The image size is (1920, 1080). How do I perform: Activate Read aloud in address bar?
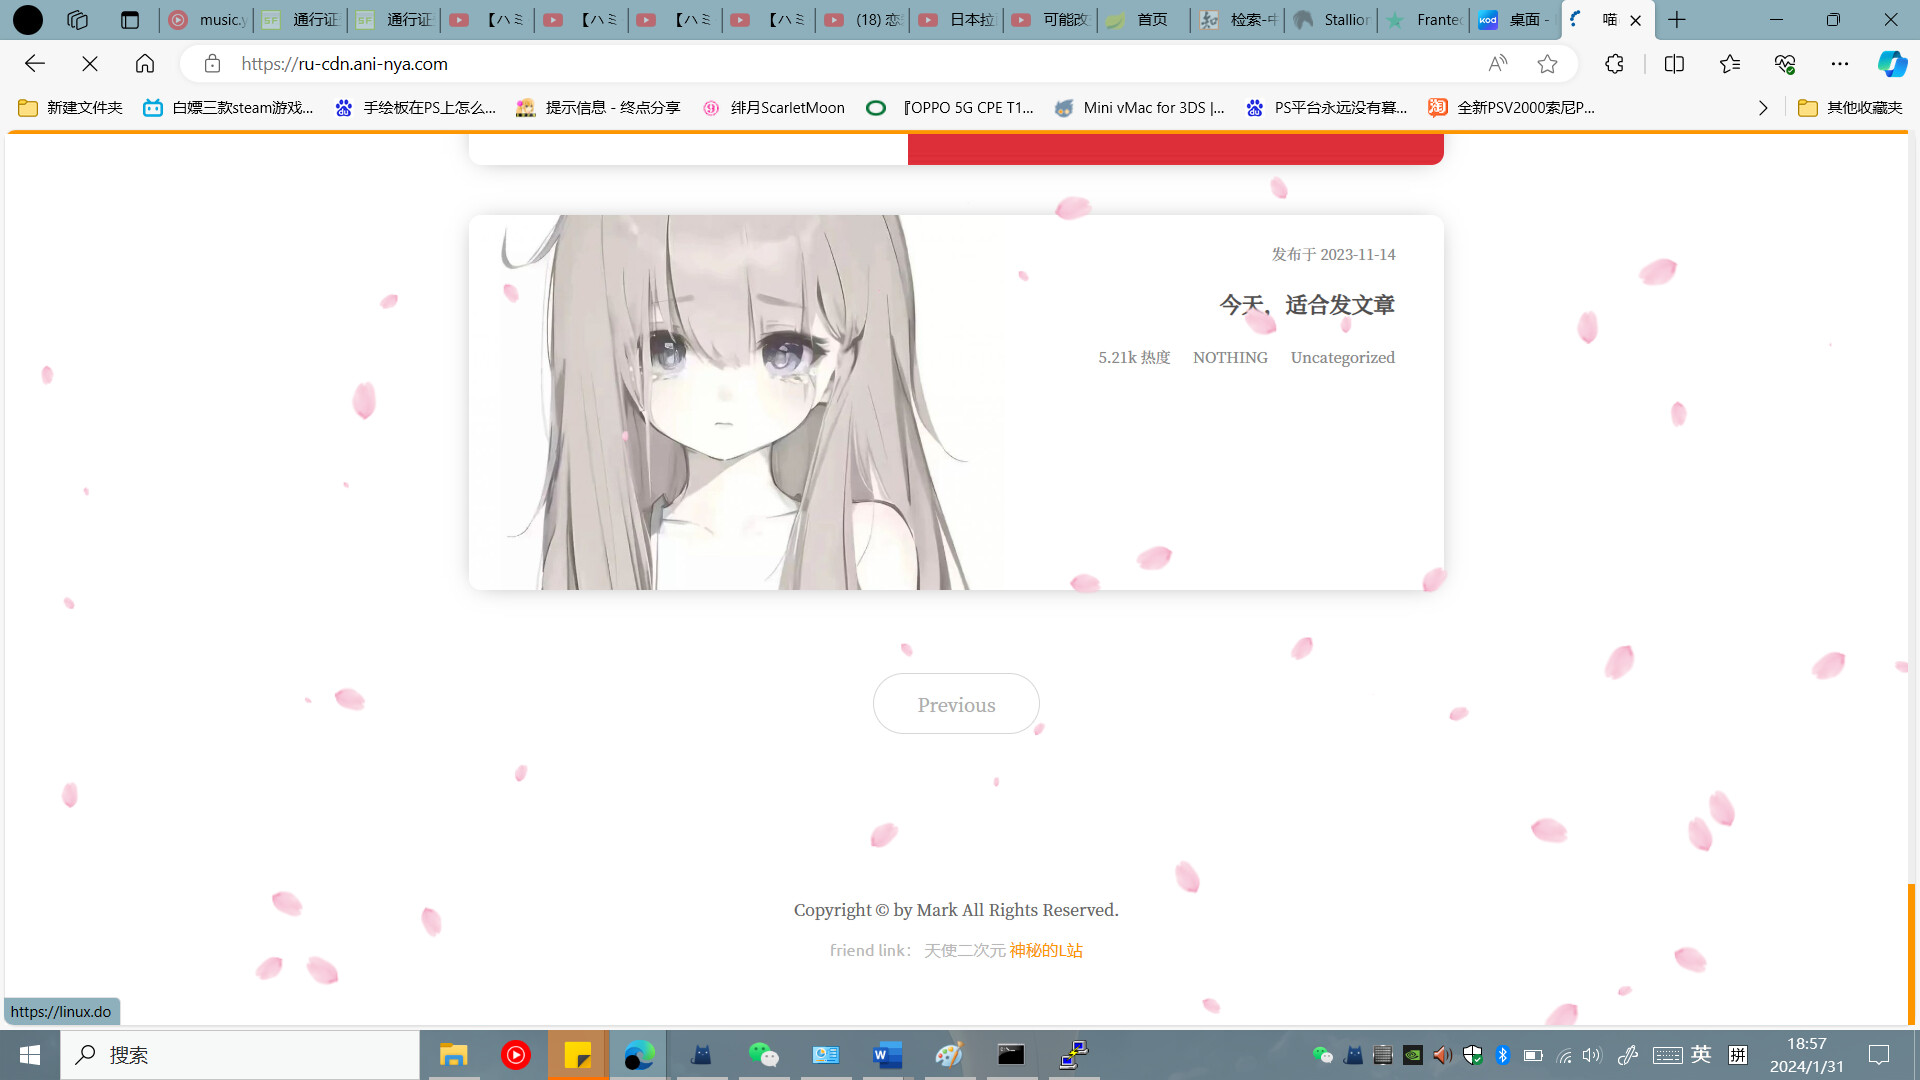click(1497, 64)
